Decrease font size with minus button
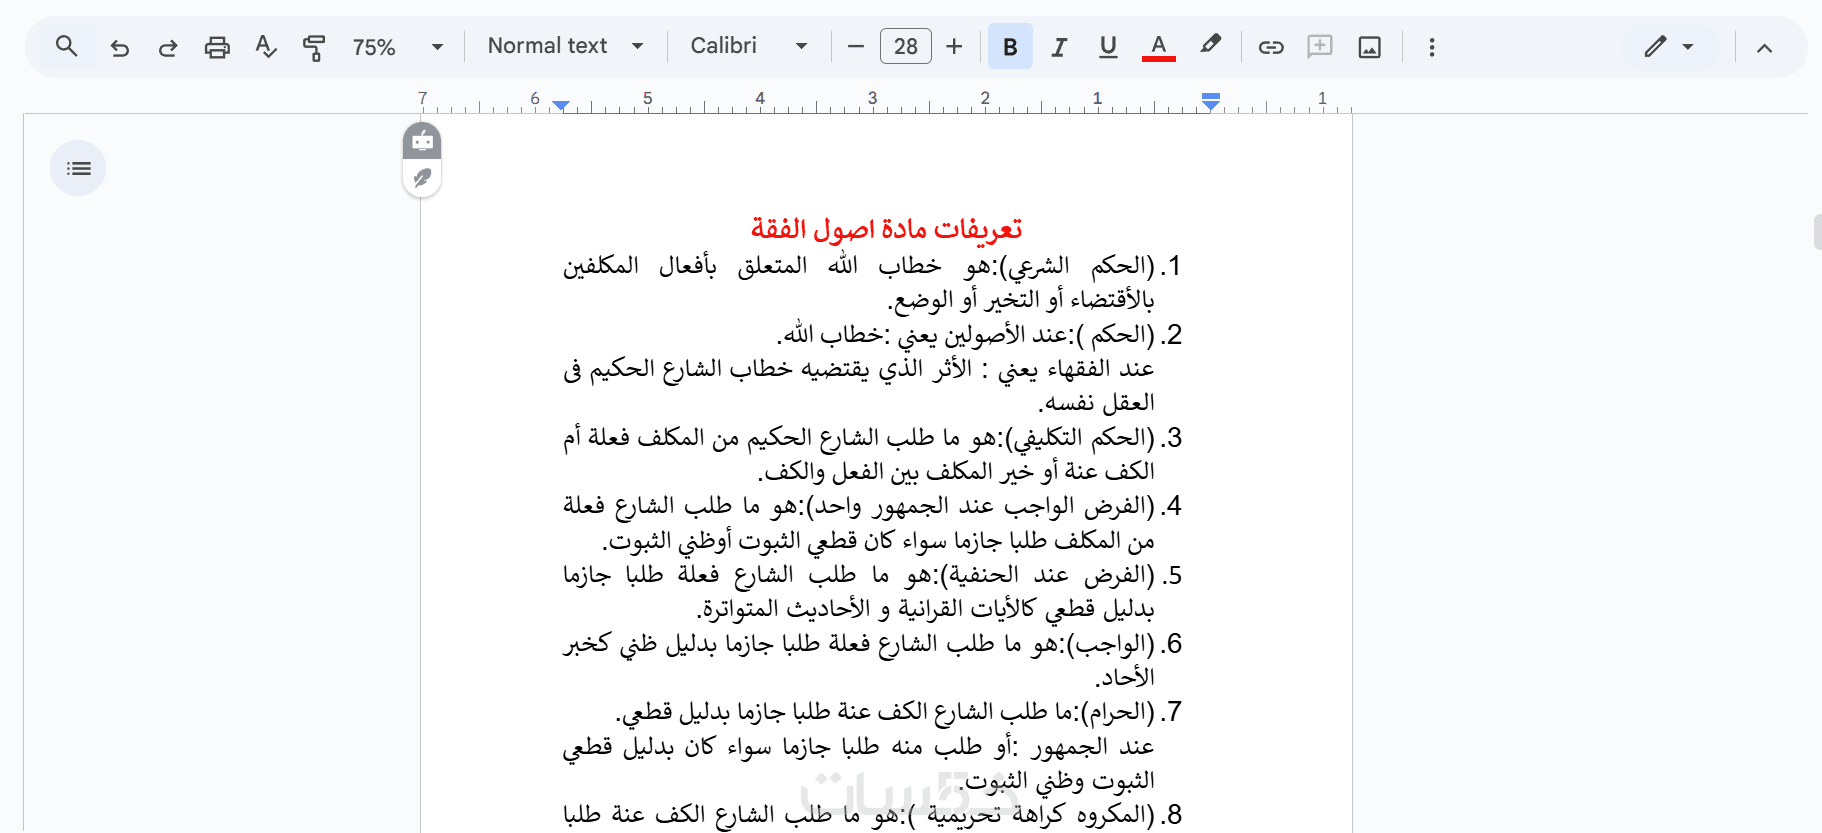 [855, 47]
